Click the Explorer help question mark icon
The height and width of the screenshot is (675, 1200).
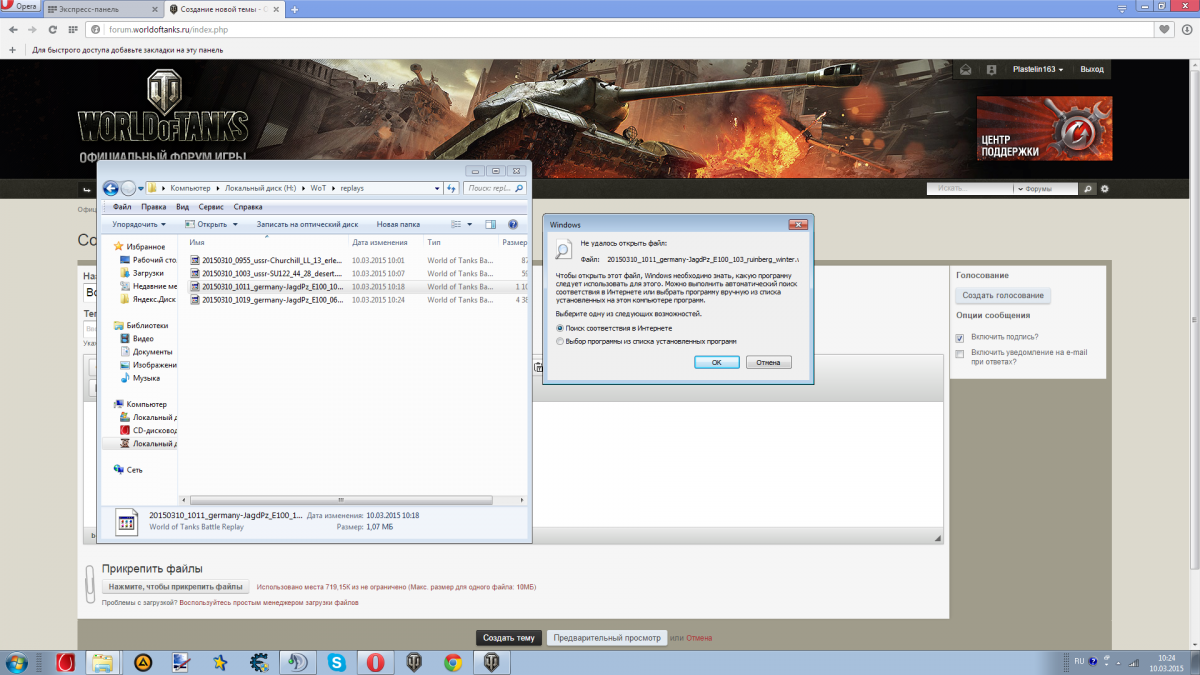click(513, 224)
